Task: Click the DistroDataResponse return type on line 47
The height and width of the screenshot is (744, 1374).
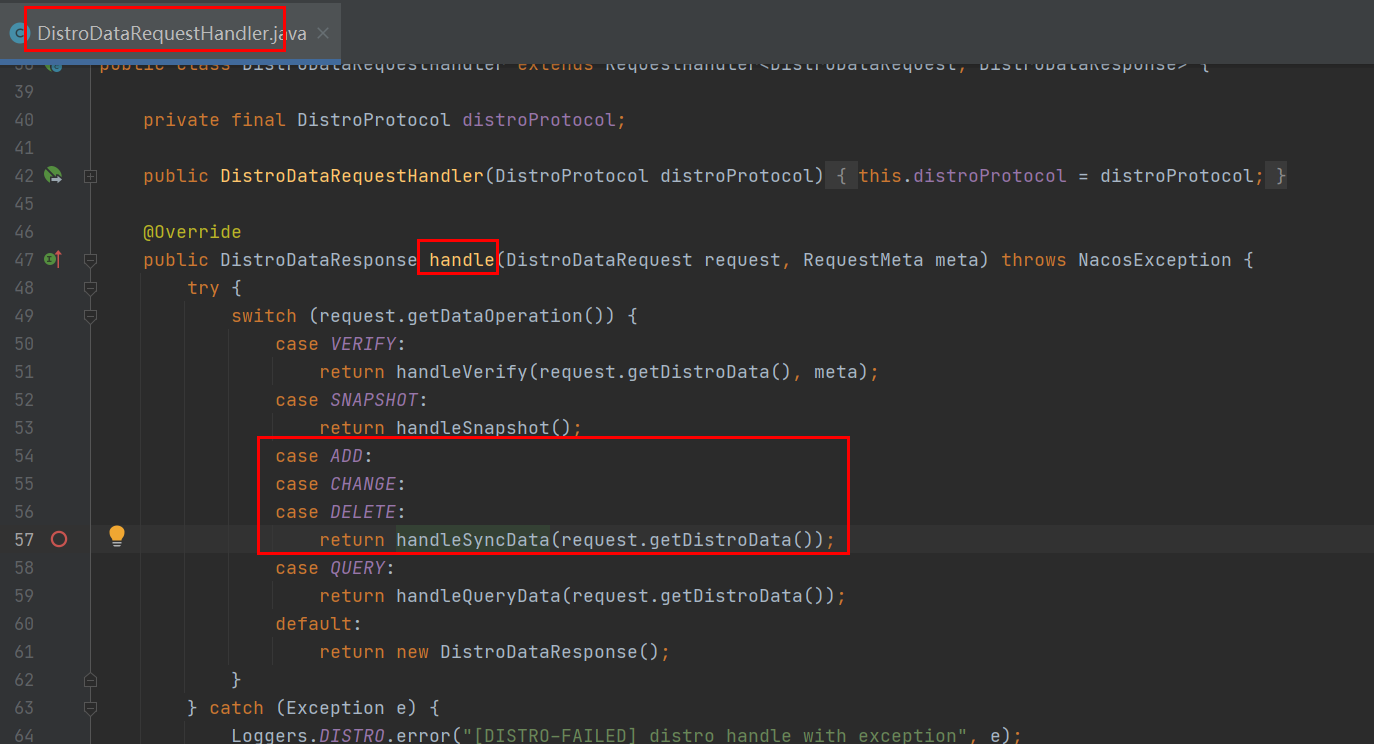Action: pos(319,260)
